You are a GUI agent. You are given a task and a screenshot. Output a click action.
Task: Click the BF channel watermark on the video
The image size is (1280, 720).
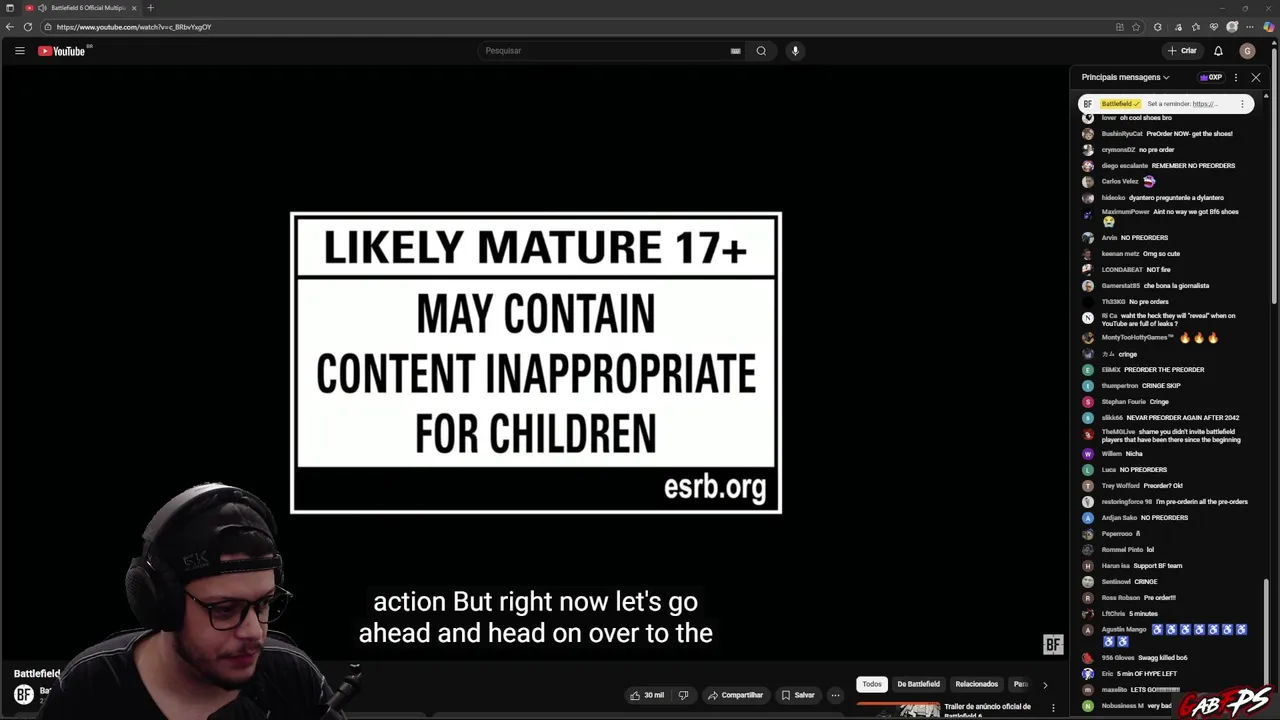tap(1053, 645)
